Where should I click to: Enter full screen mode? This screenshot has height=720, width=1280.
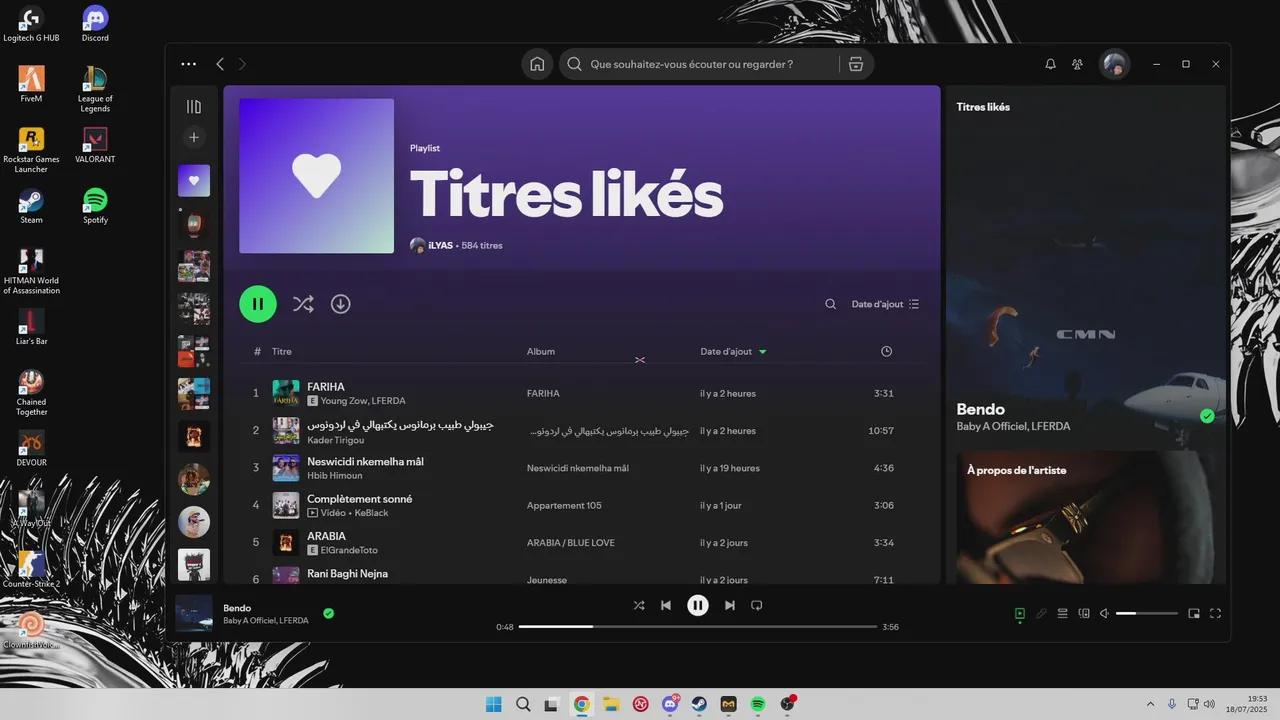click(x=1216, y=613)
